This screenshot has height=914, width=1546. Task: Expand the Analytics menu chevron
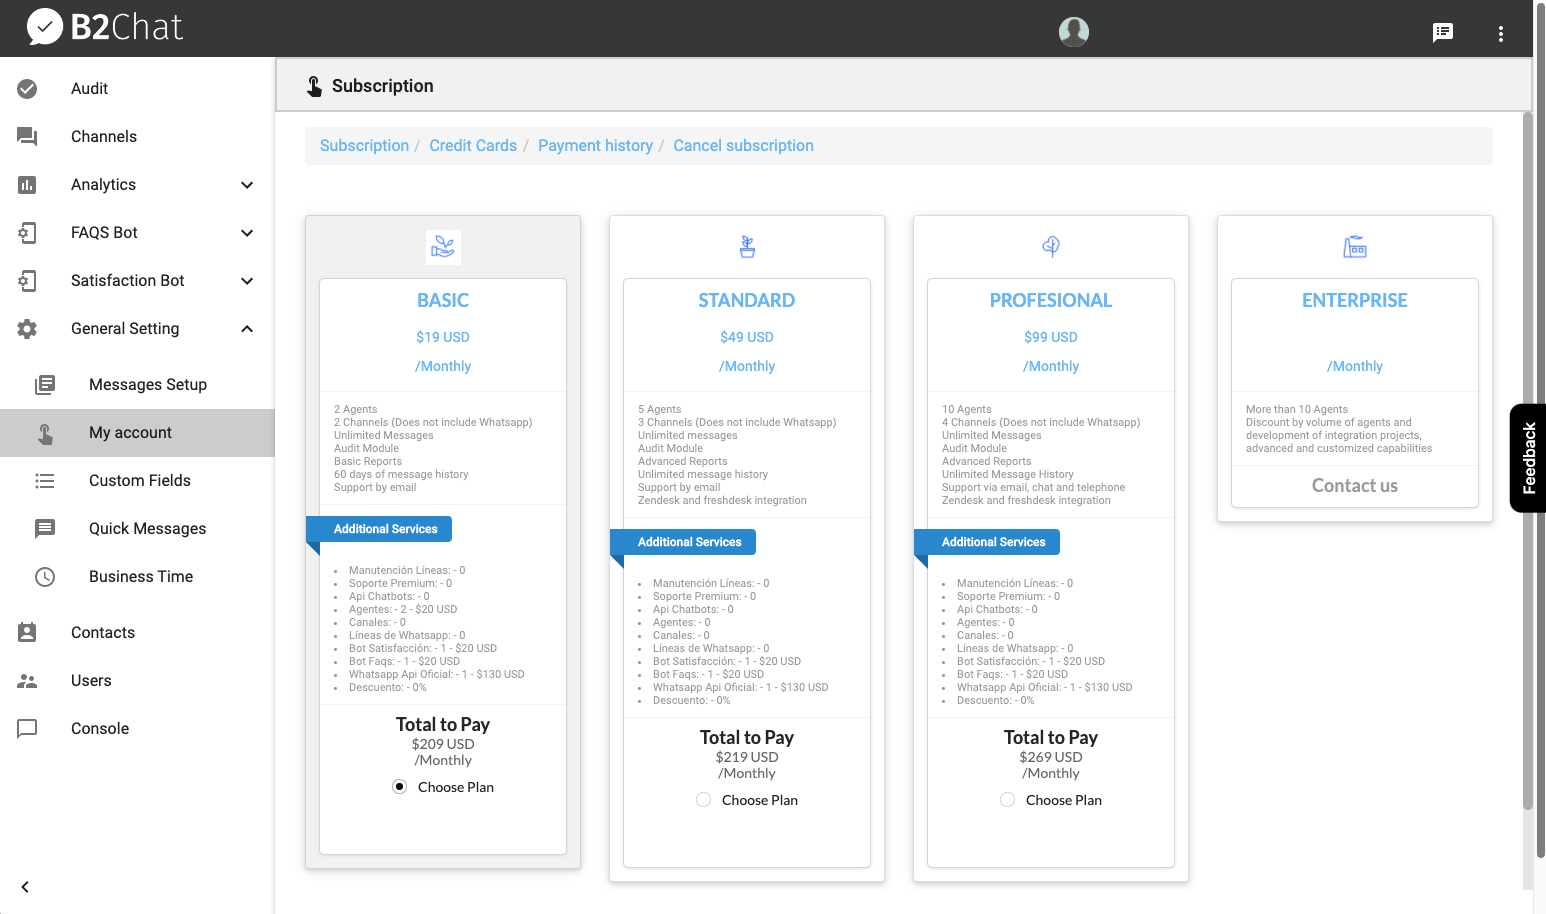click(x=247, y=185)
